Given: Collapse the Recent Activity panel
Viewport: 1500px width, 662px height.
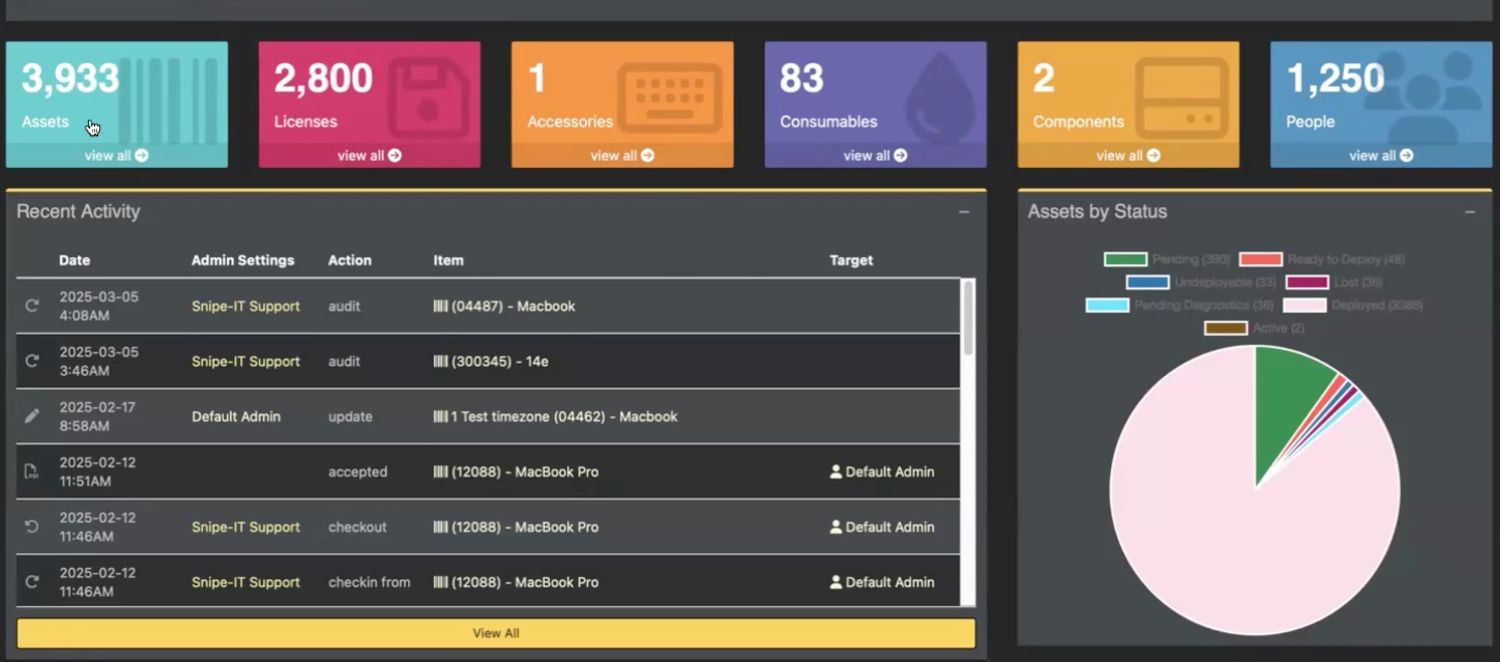Looking at the screenshot, I should 964,212.
